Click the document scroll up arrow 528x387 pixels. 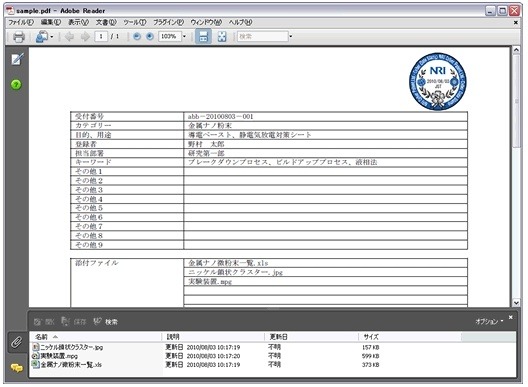tap(516, 50)
